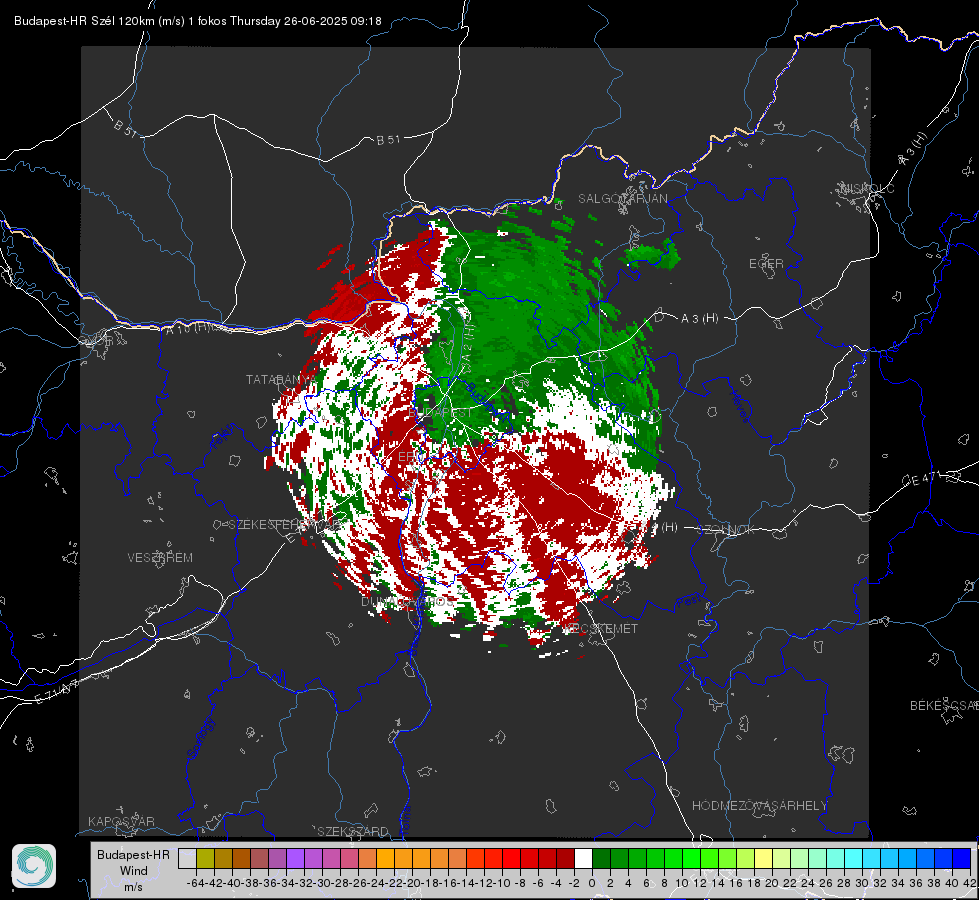Click the EGER city label
The height and width of the screenshot is (900, 979).
[x=766, y=264]
